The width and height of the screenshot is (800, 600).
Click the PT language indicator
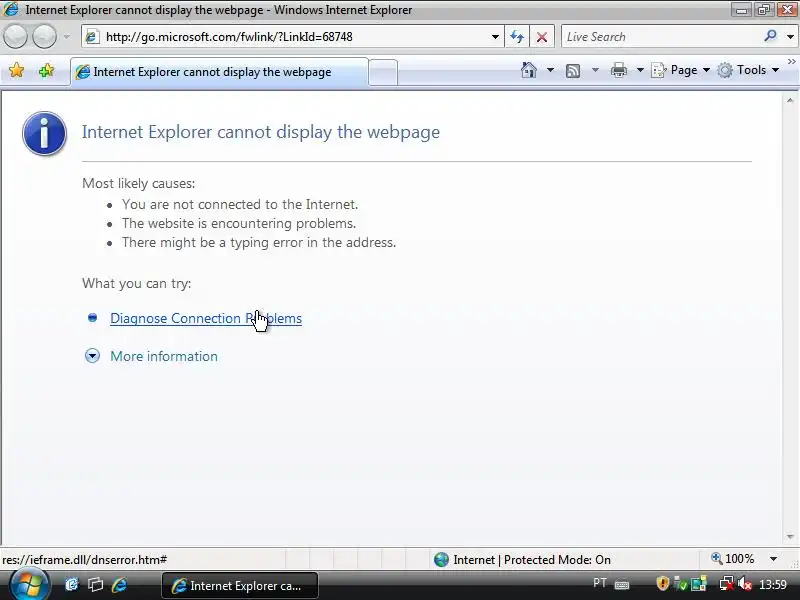point(600,583)
